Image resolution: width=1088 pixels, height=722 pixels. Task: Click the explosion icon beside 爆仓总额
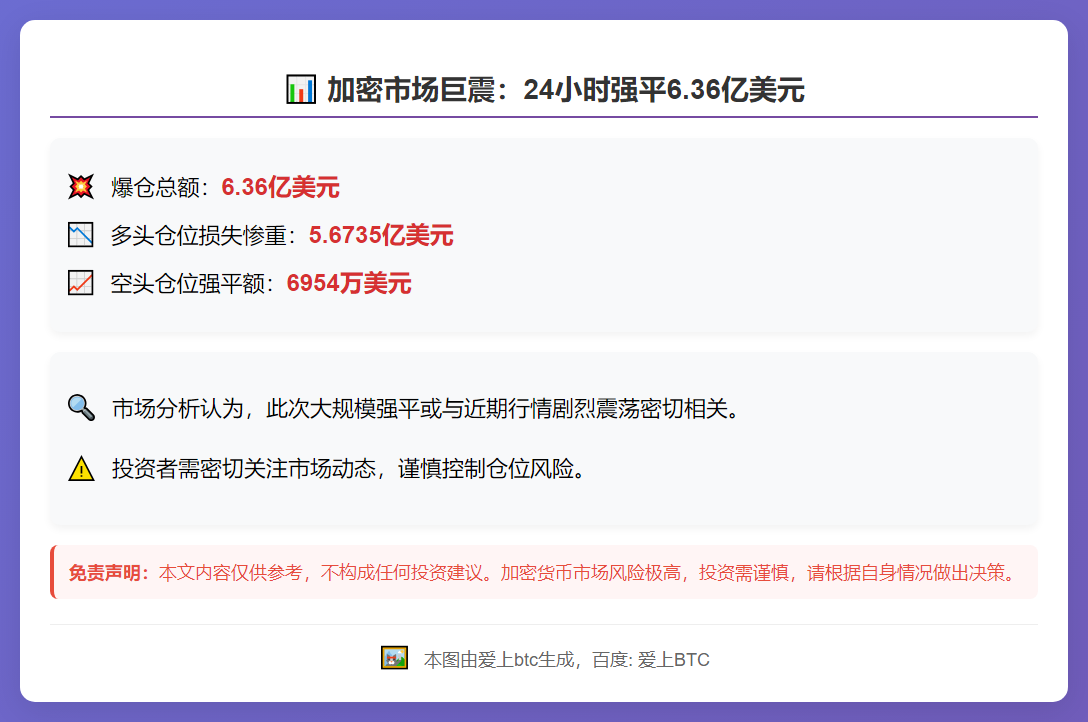click(x=80, y=187)
